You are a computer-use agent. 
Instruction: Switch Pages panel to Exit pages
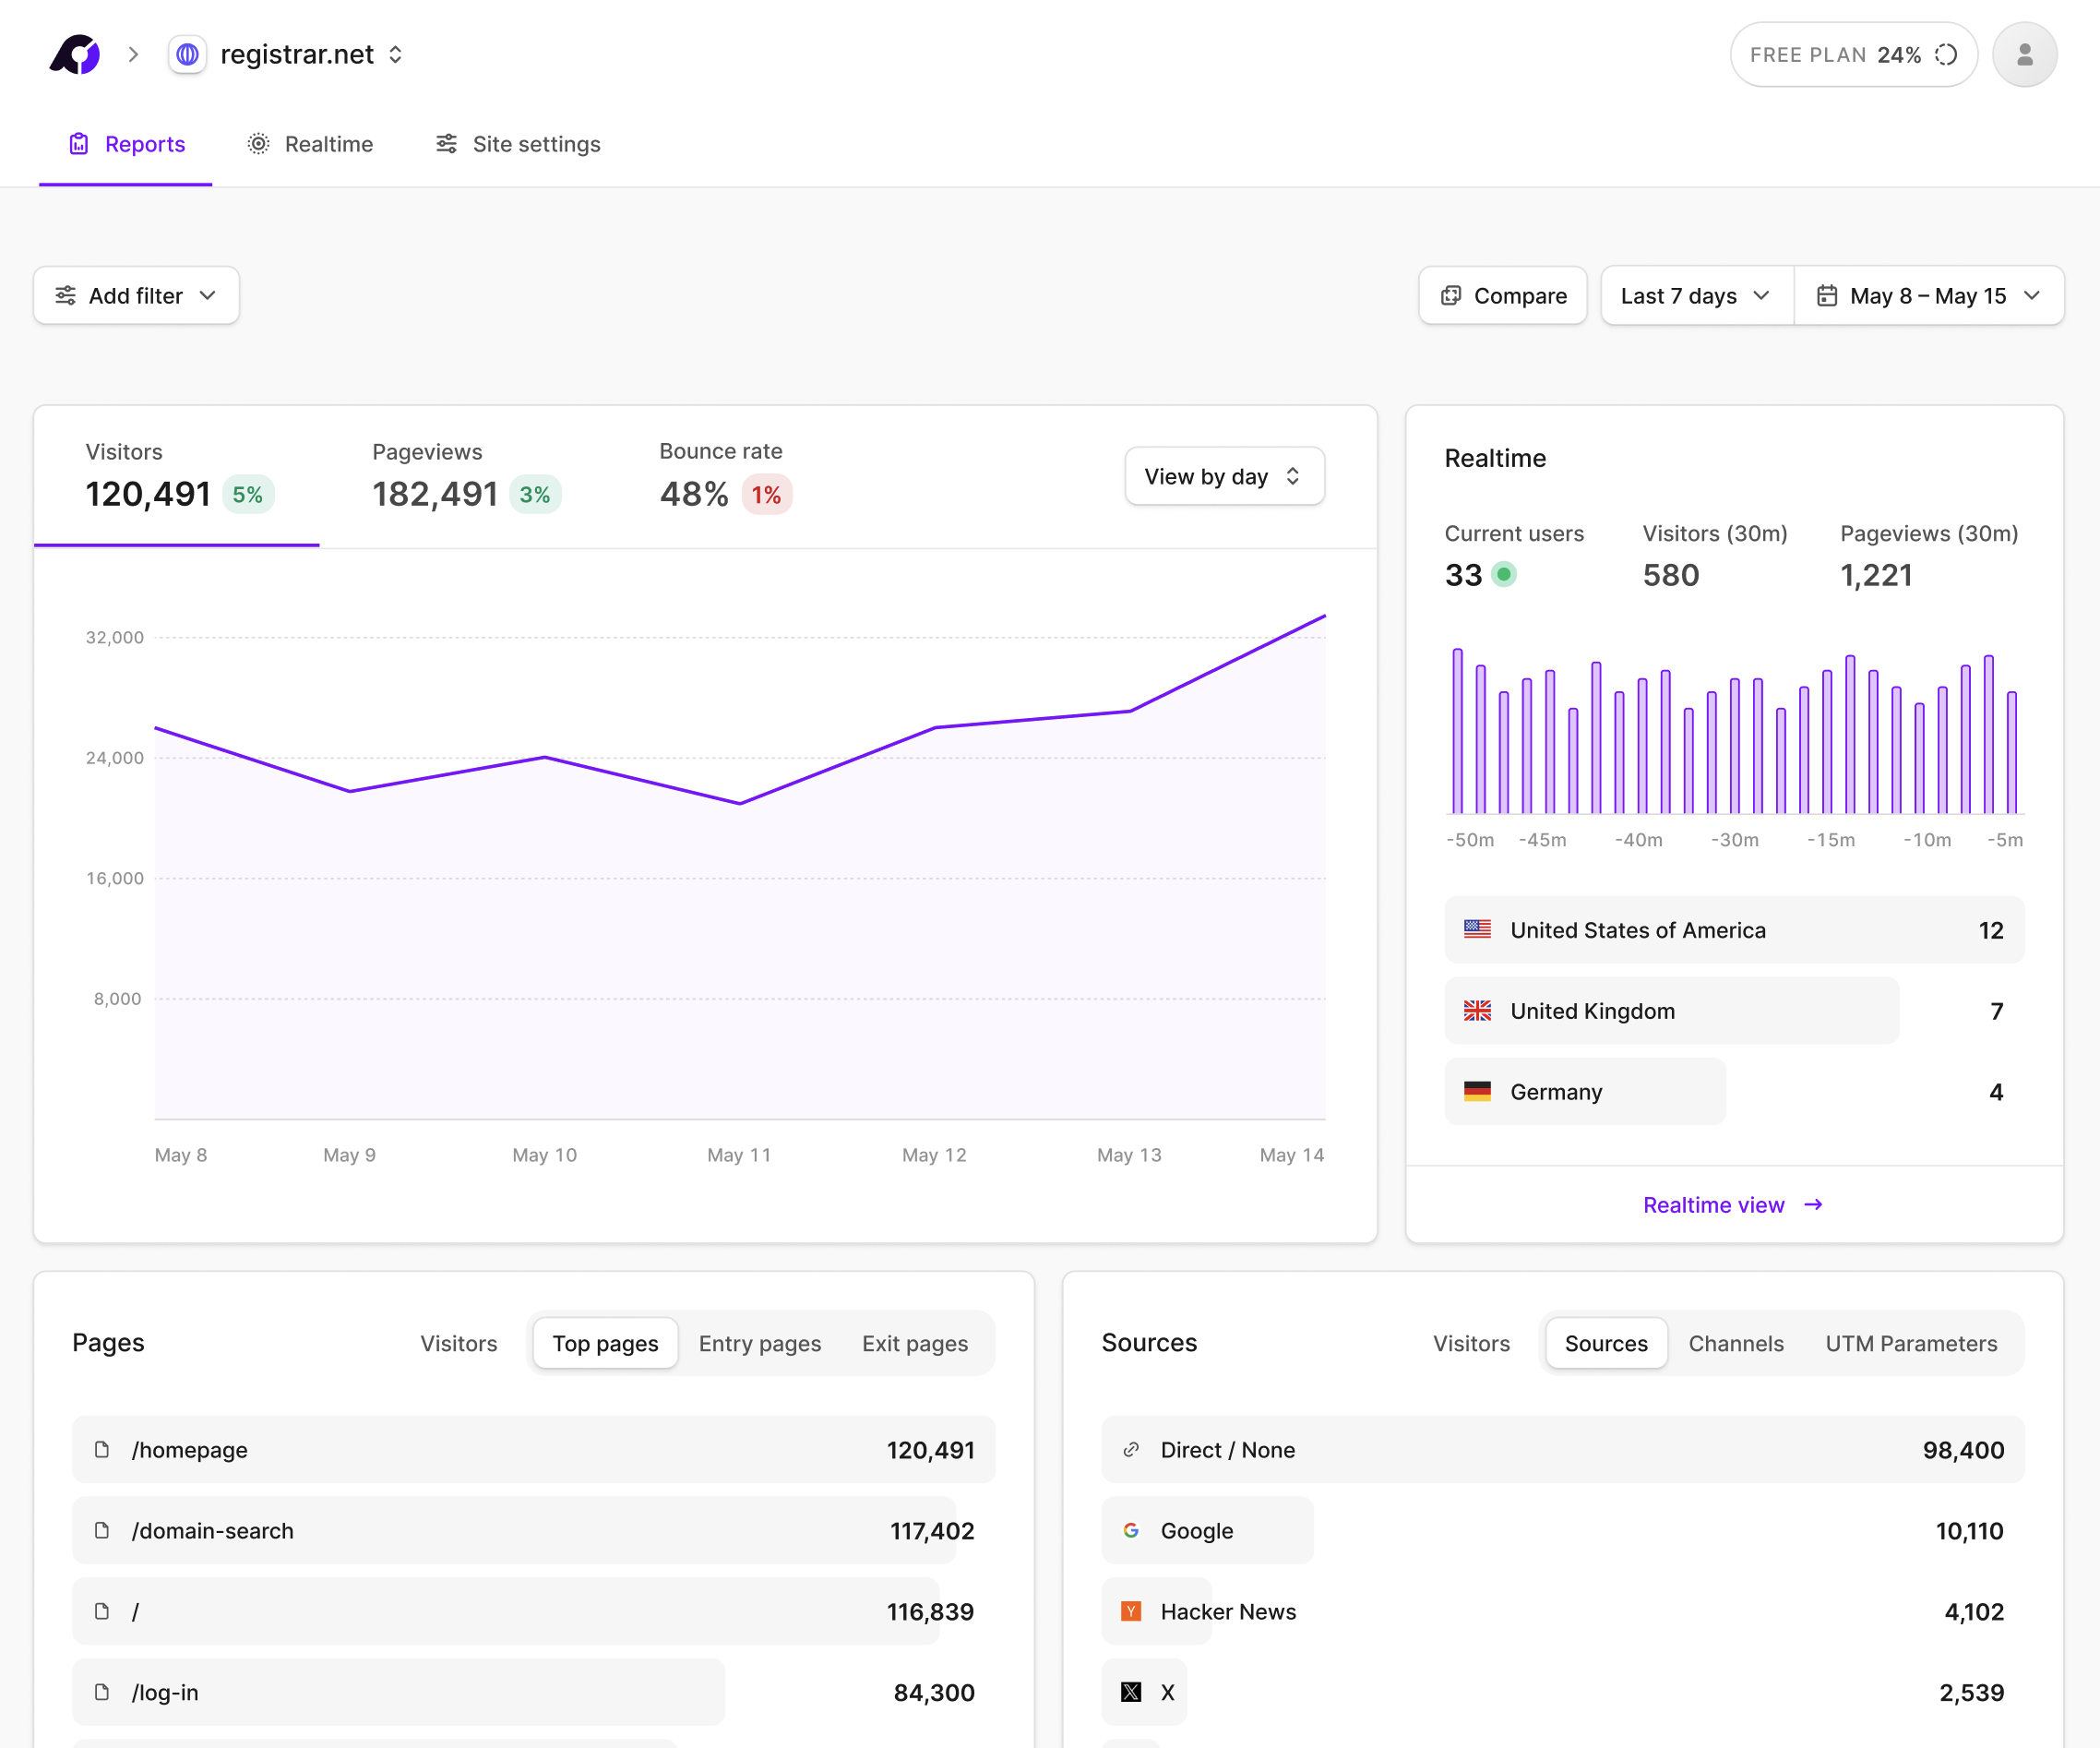914,1343
